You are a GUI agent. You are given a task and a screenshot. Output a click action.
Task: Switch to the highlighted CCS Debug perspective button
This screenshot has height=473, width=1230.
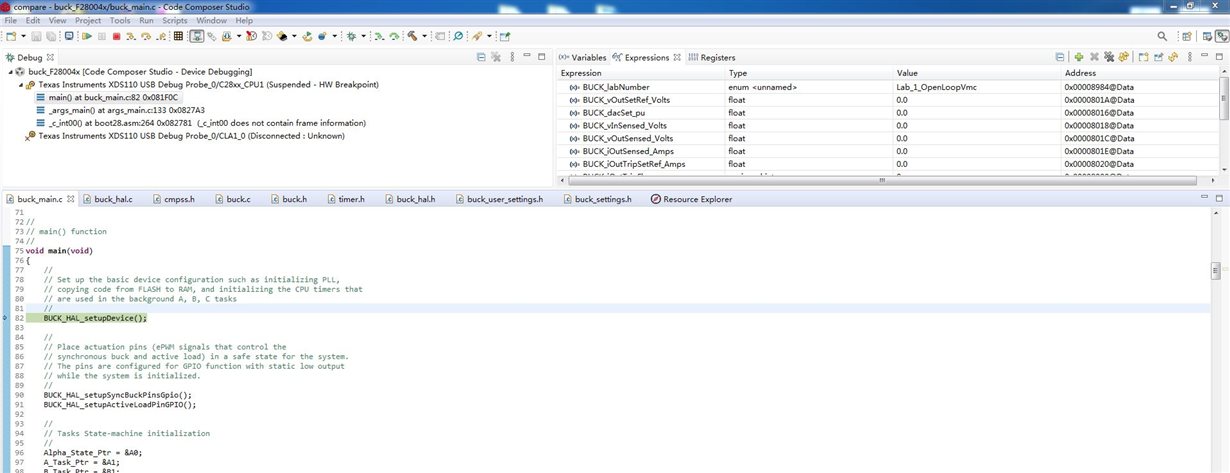coord(1222,36)
